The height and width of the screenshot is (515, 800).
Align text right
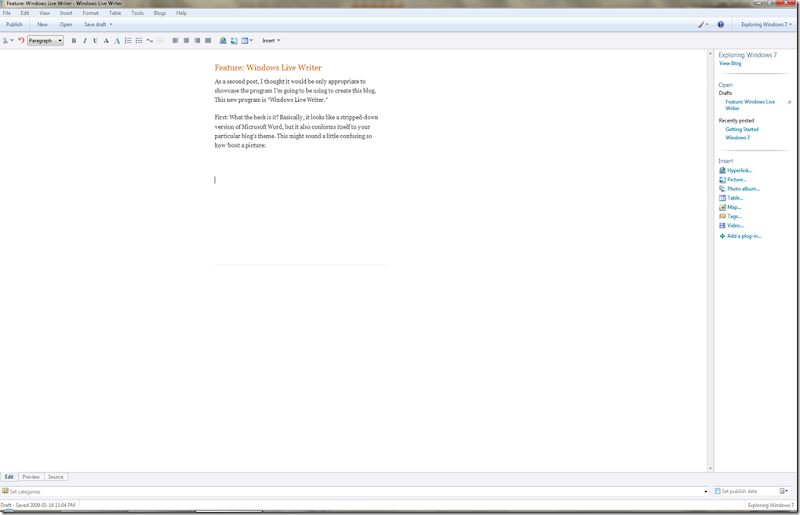[197, 40]
